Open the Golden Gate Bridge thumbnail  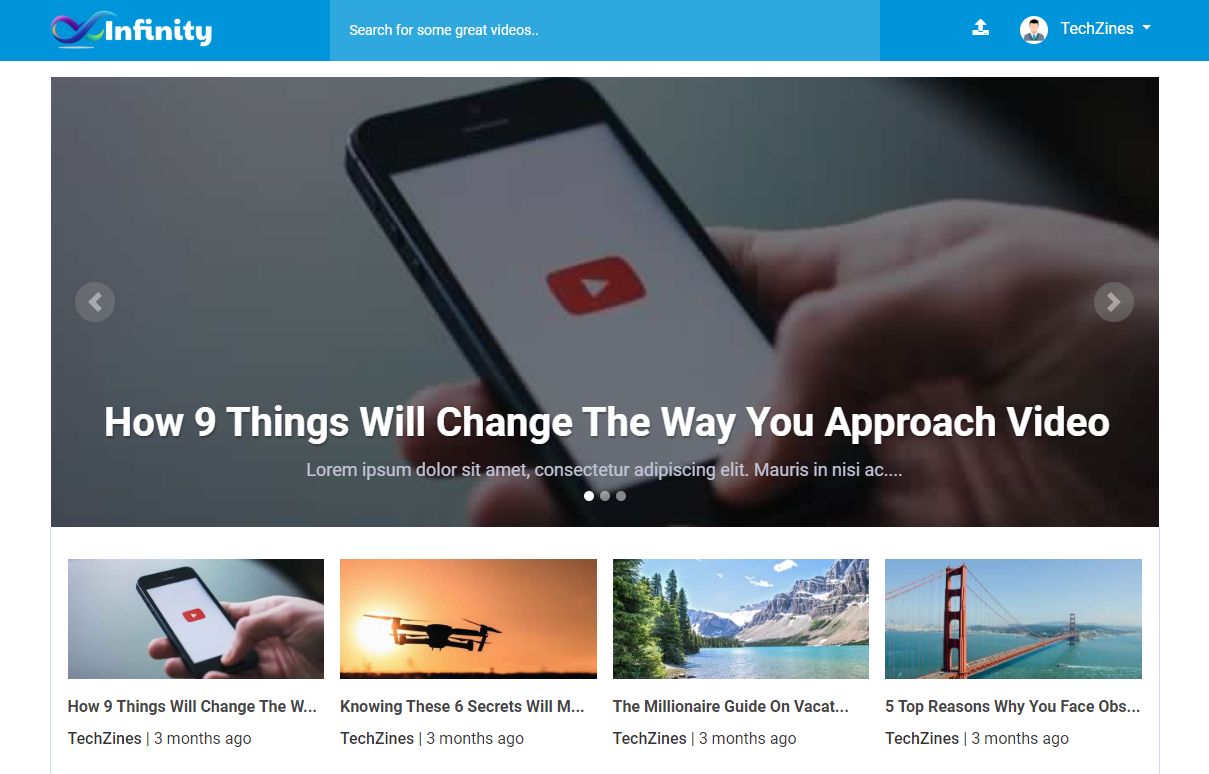(1013, 619)
